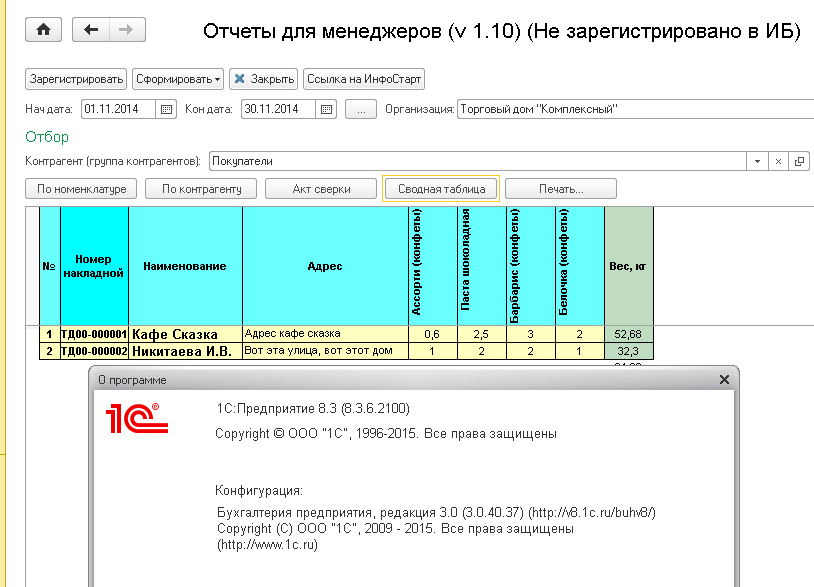814x587 pixels.
Task: Navigate back with the left arrow
Action: 91,30
